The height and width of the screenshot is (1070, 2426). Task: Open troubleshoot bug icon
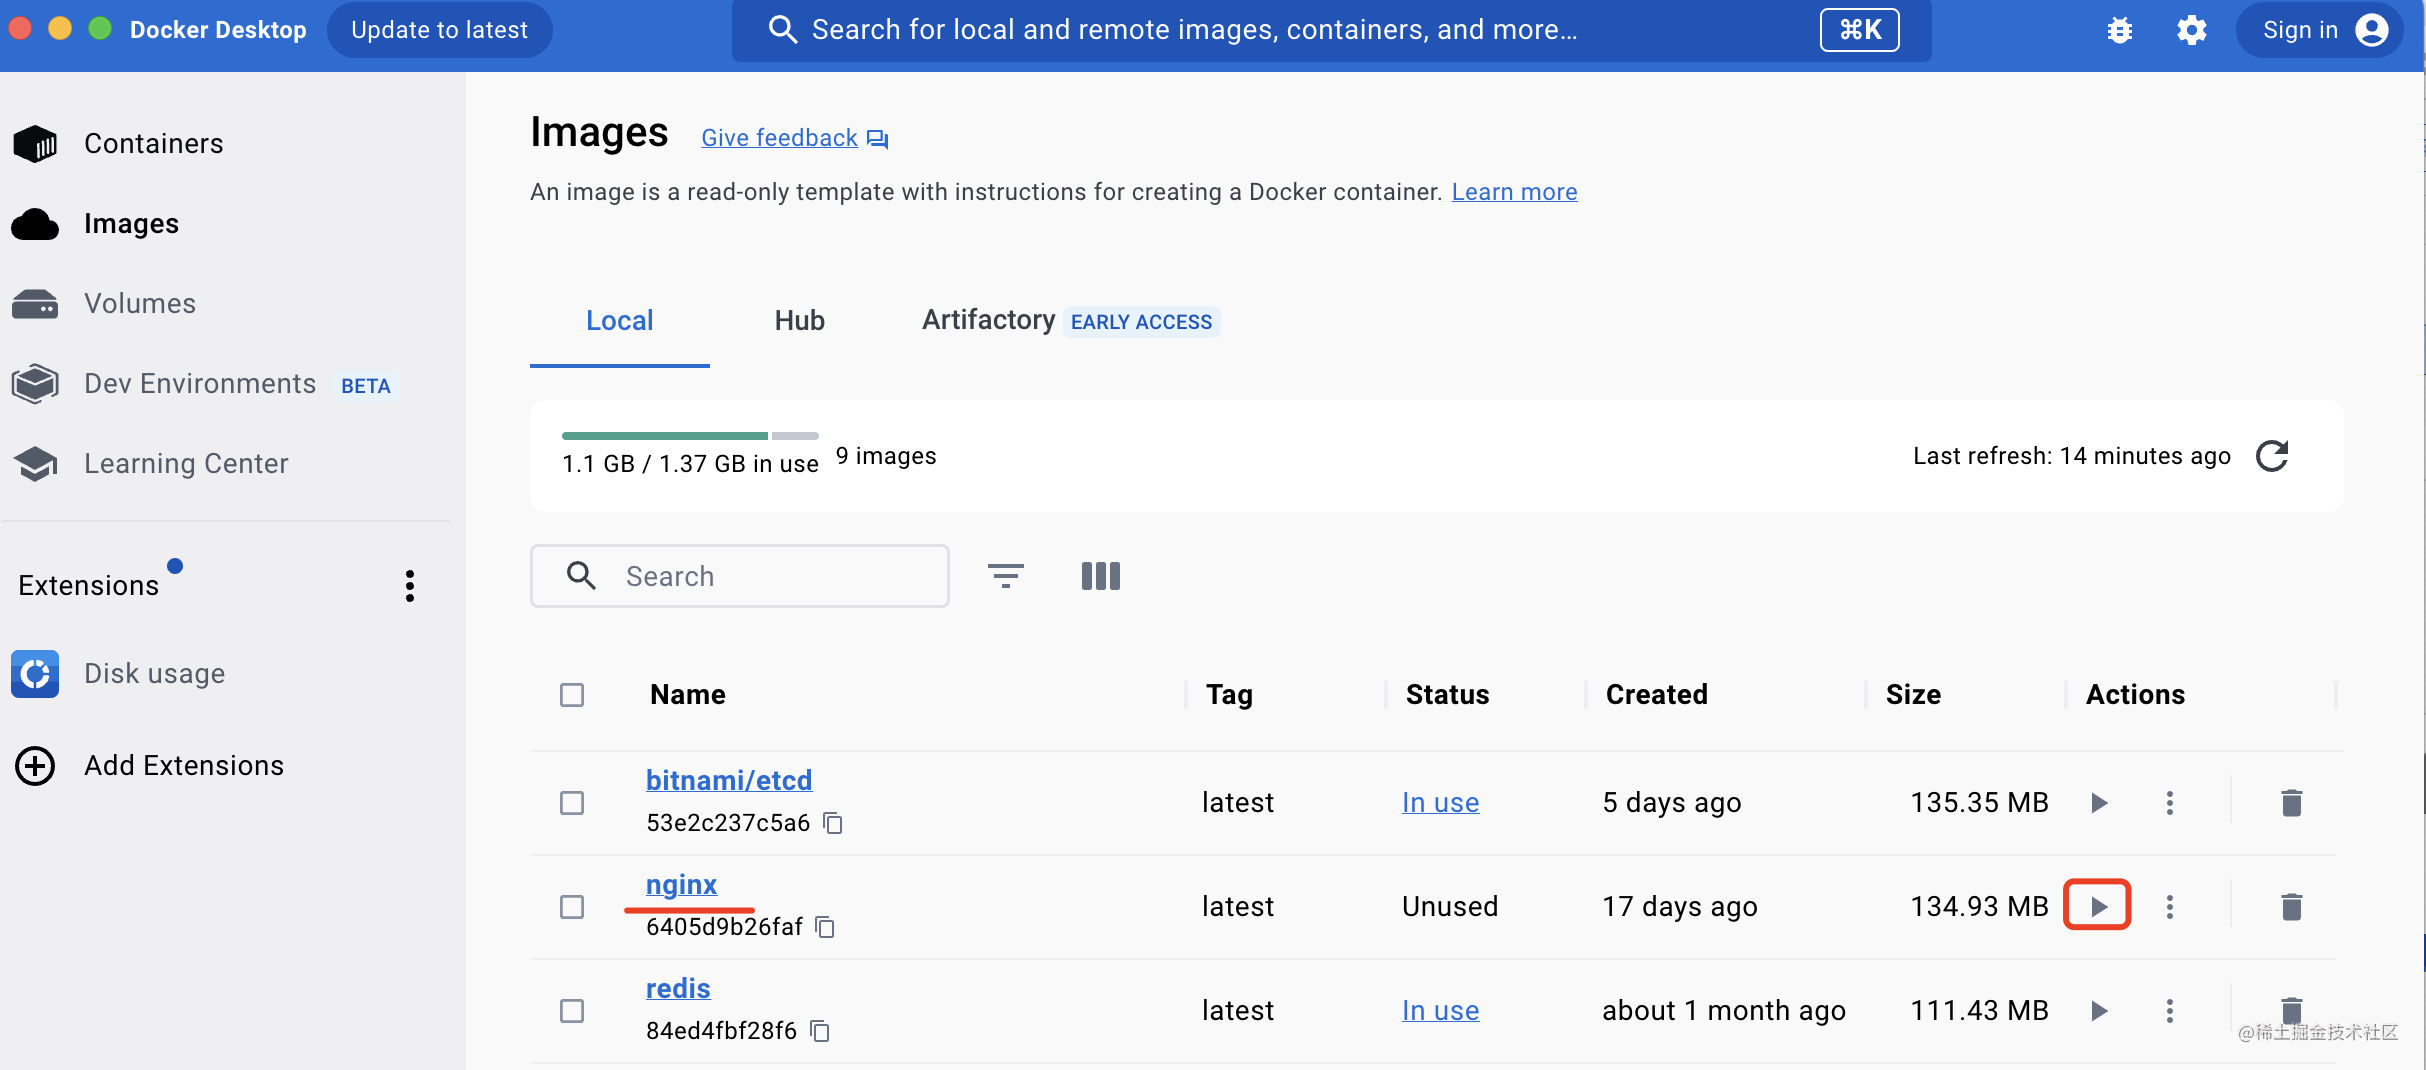point(2119,30)
